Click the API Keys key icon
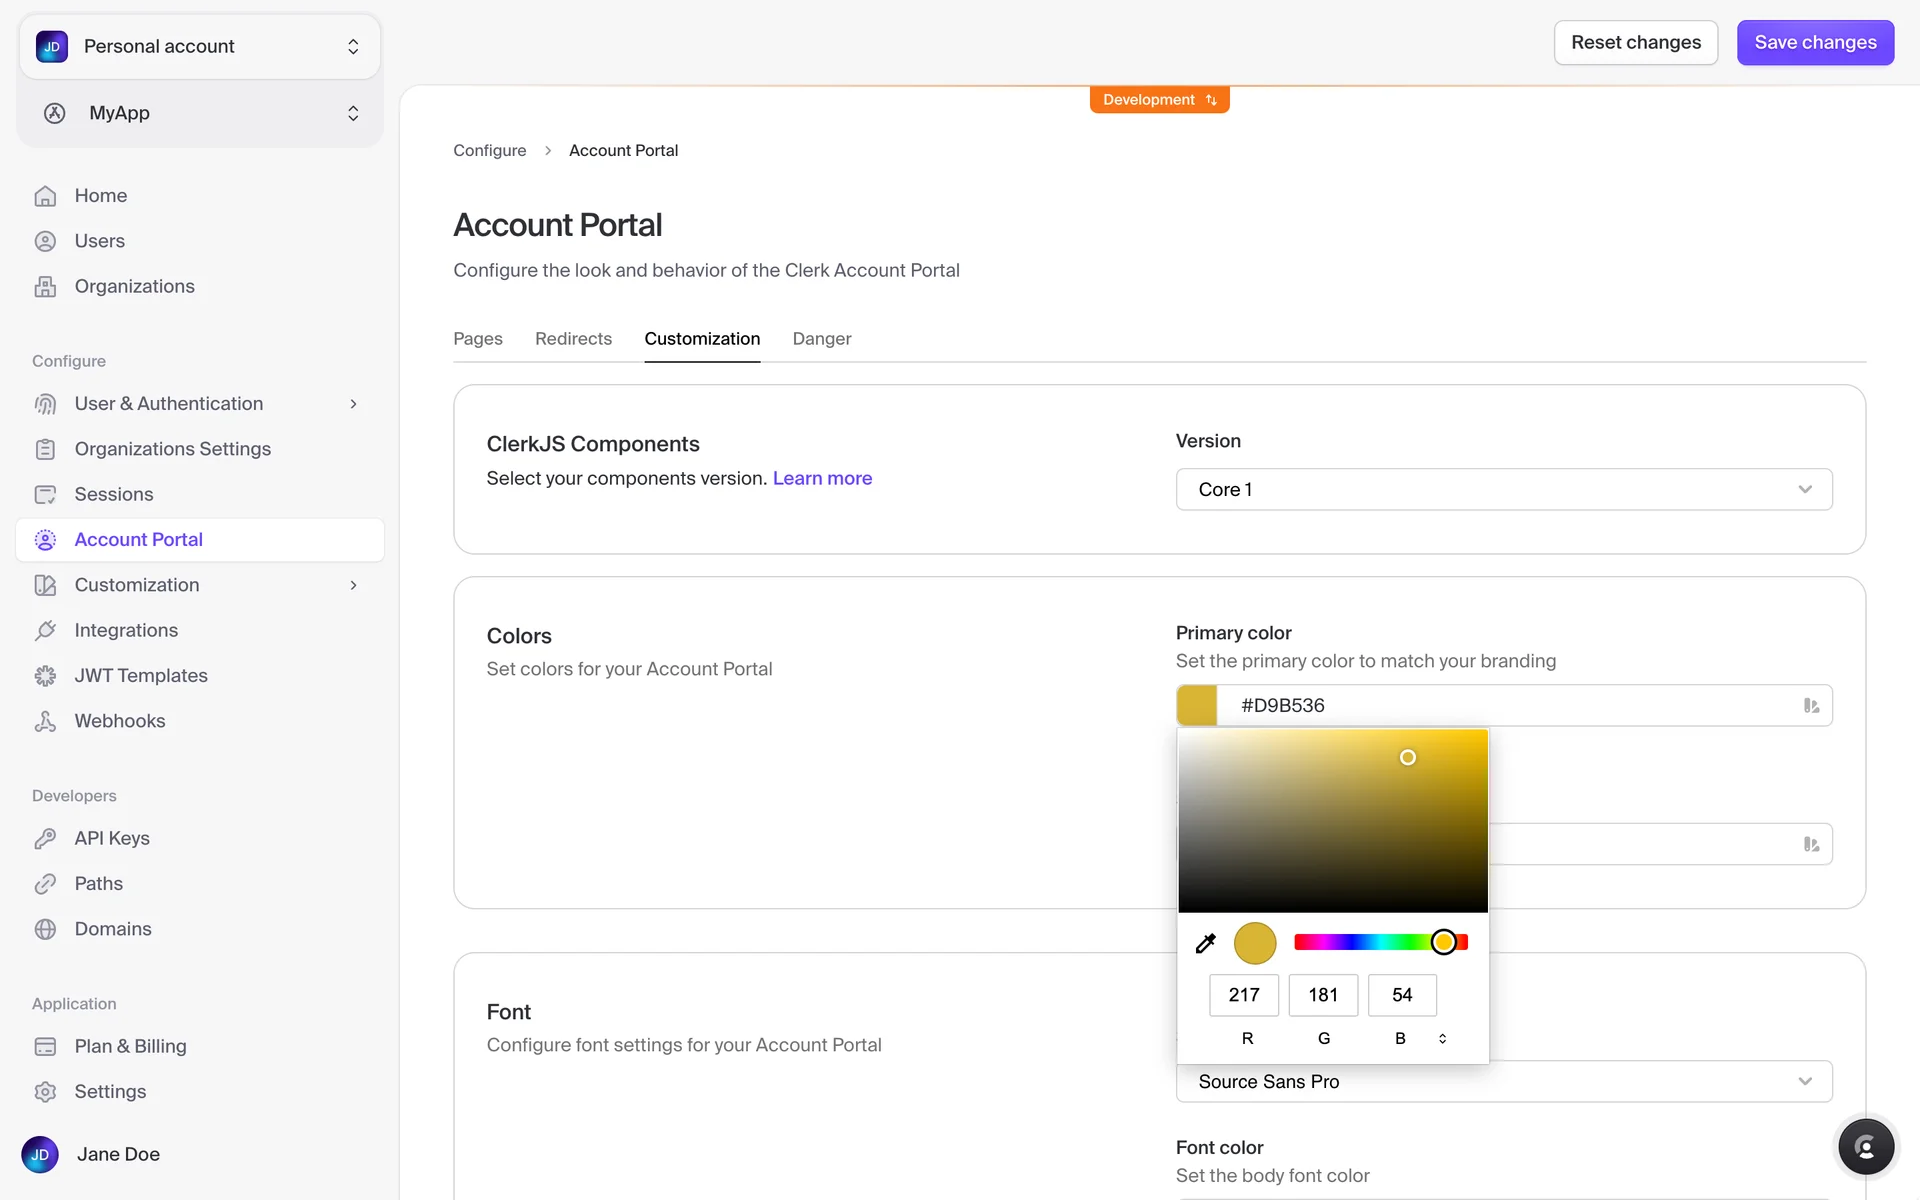 point(45,838)
